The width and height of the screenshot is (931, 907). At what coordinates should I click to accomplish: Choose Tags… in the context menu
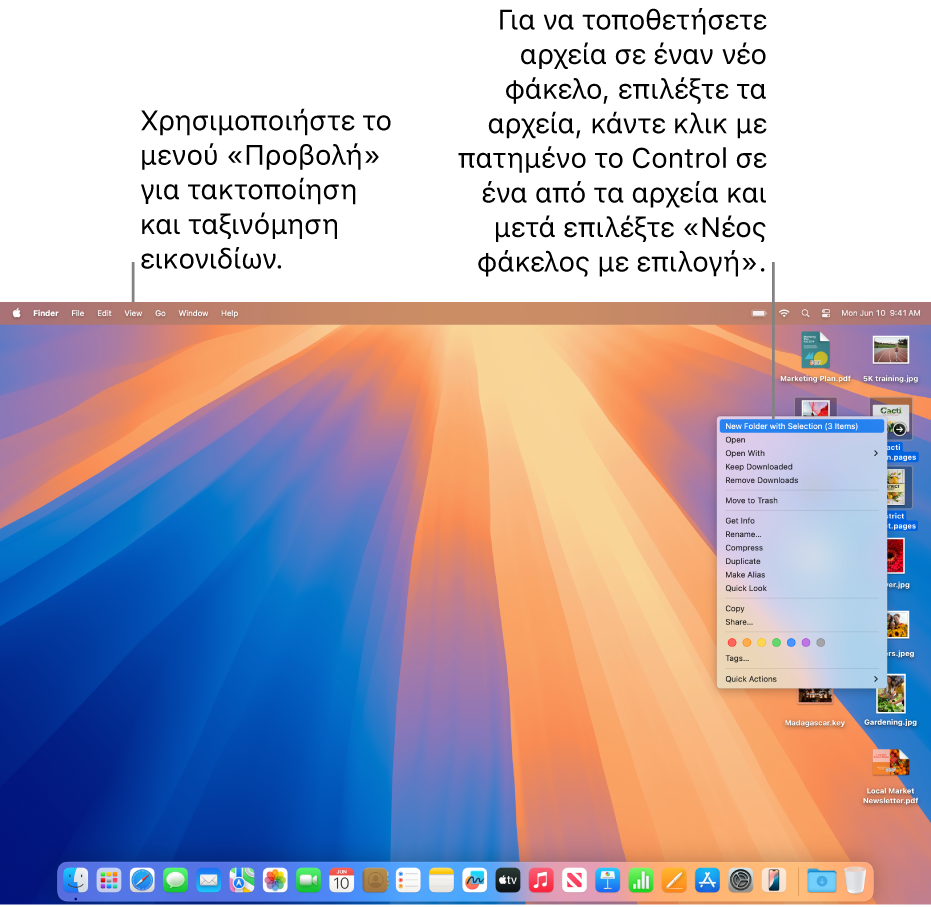802,658
